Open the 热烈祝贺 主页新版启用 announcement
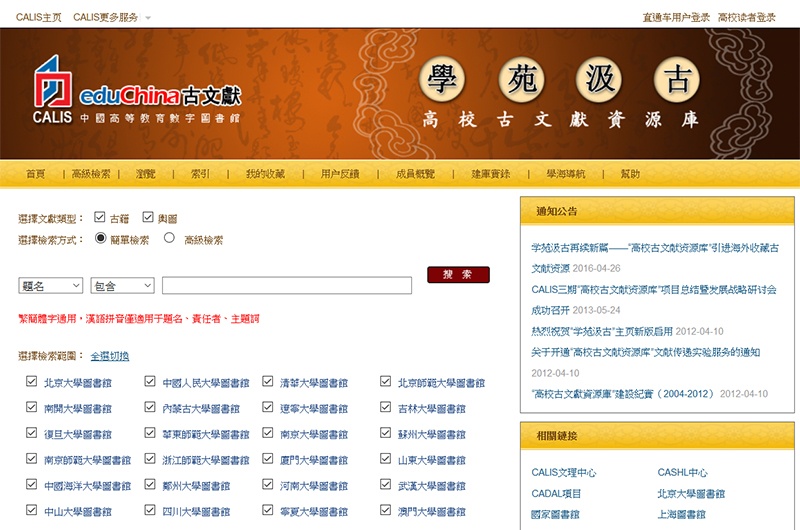Screen dimensions: 800x530 click(x=602, y=332)
